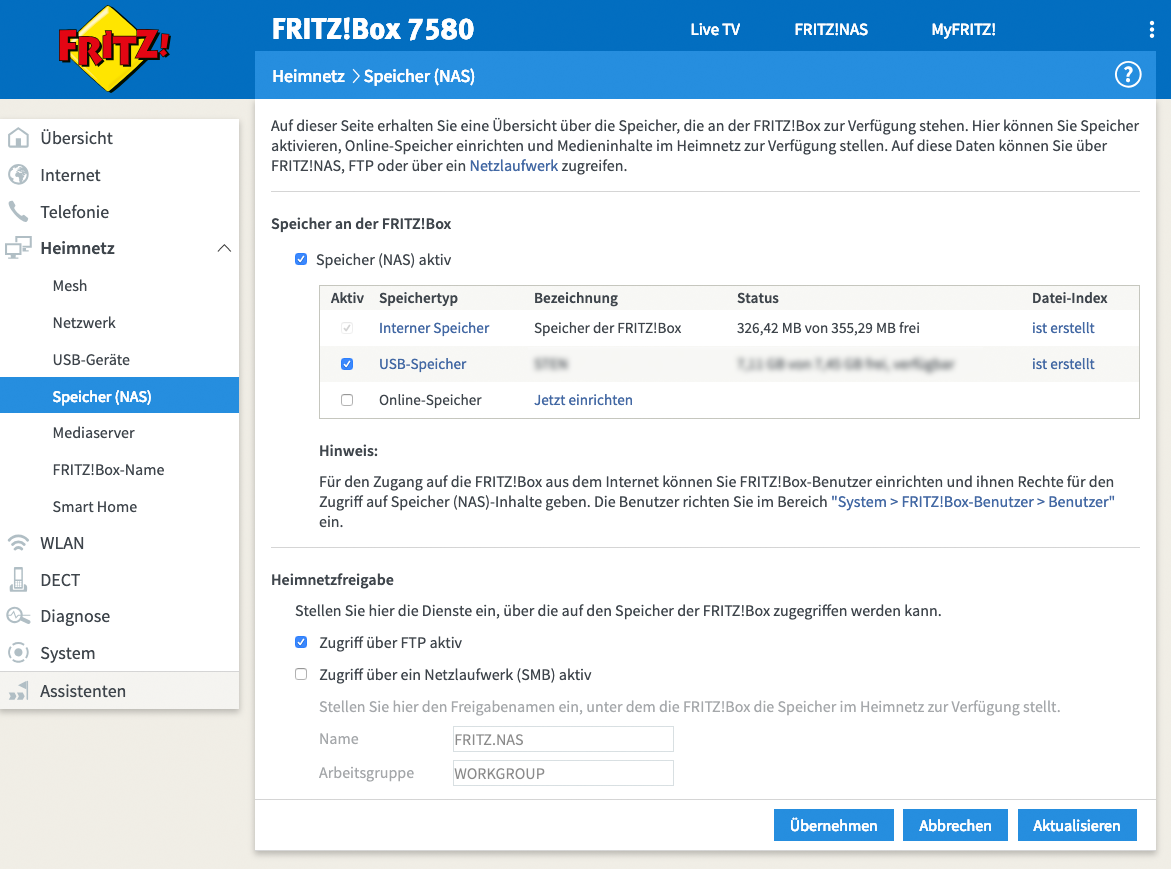Toggle the USB-Speicher active checkbox
This screenshot has height=869, width=1171.
coord(347,364)
